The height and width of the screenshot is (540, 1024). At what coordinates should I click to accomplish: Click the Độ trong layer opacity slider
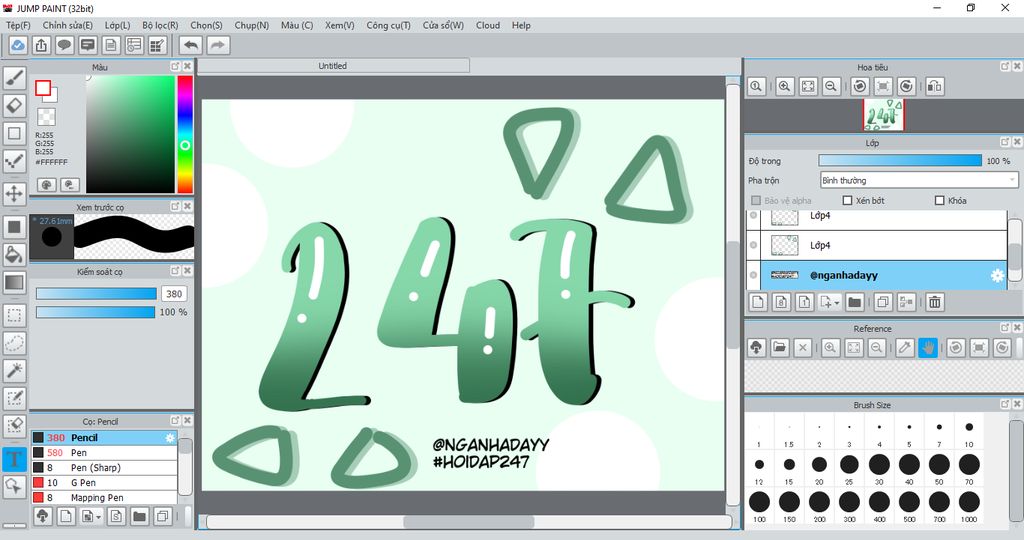900,161
